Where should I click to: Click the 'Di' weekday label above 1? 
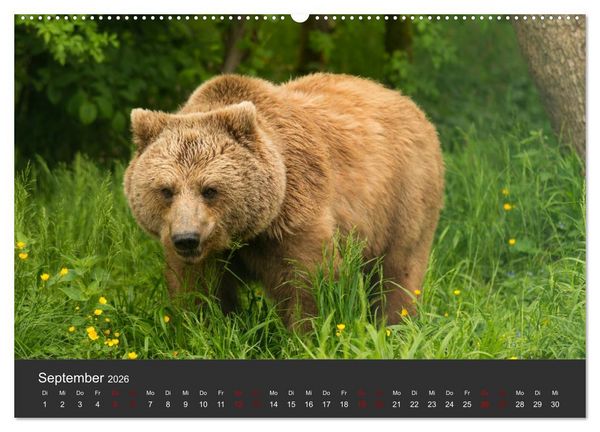(45, 393)
